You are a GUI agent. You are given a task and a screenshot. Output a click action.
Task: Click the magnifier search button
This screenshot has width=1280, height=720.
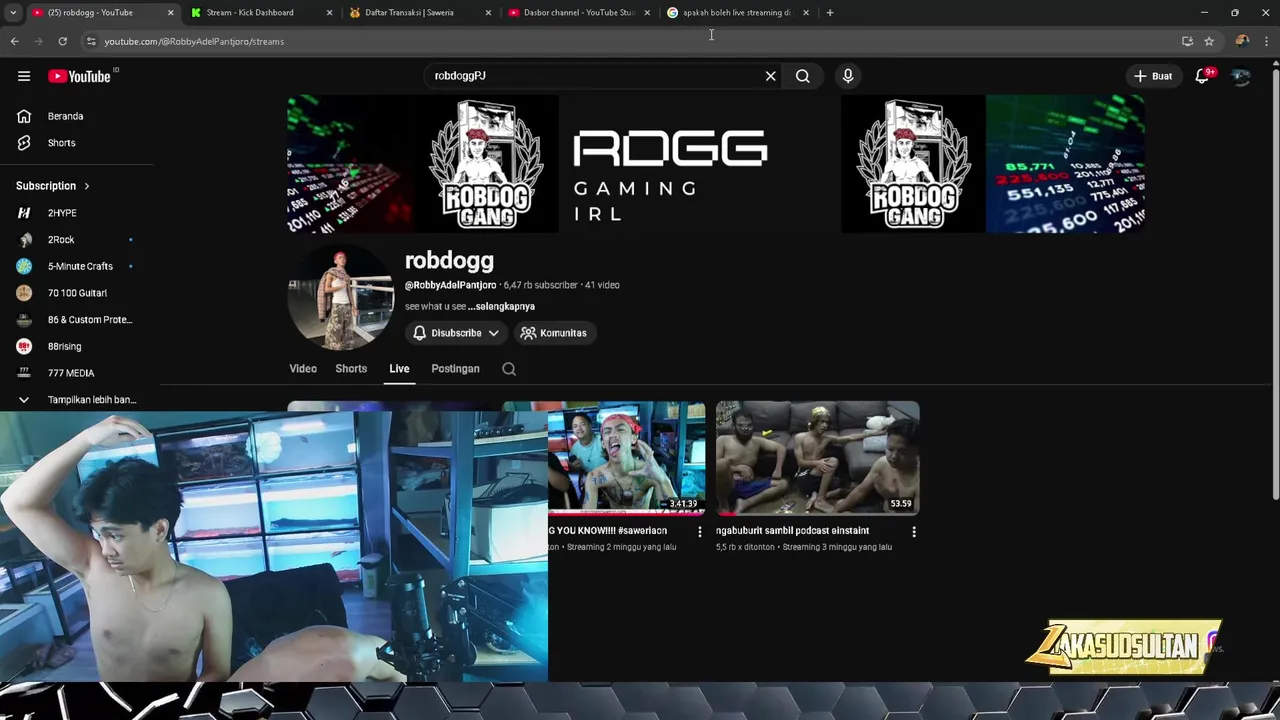pyautogui.click(x=803, y=76)
